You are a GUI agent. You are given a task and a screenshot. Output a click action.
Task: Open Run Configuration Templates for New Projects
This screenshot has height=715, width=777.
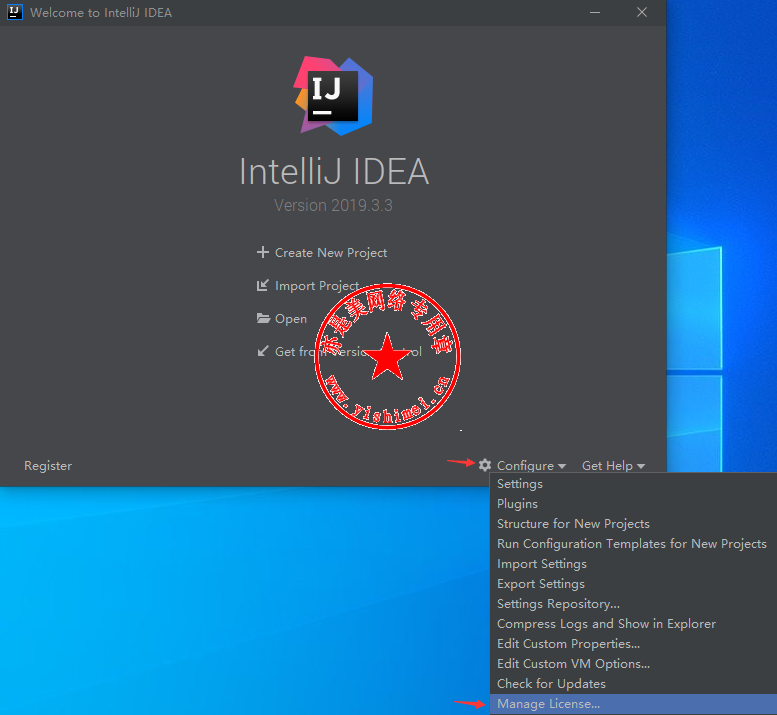point(633,544)
